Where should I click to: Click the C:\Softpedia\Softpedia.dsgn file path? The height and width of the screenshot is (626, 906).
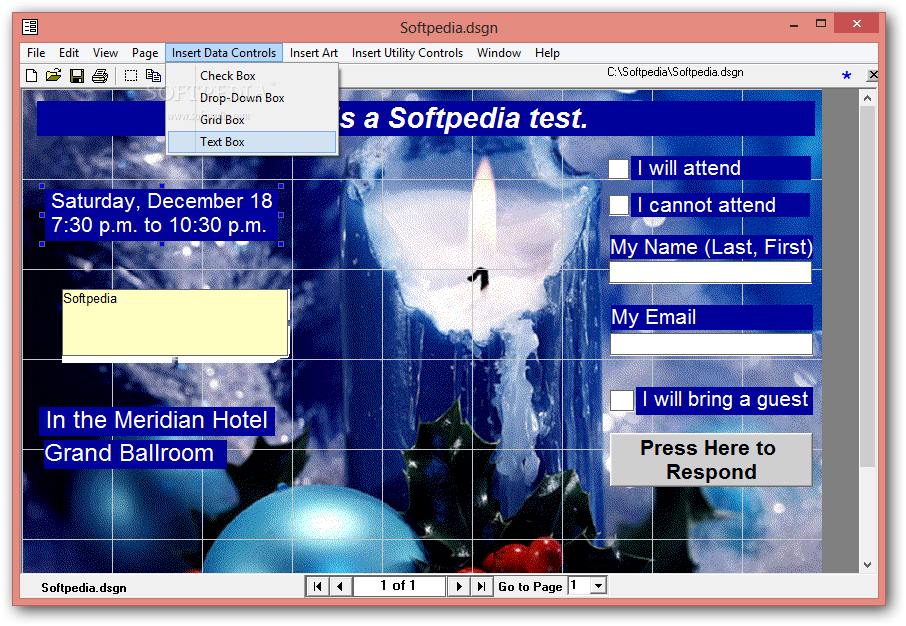(675, 72)
